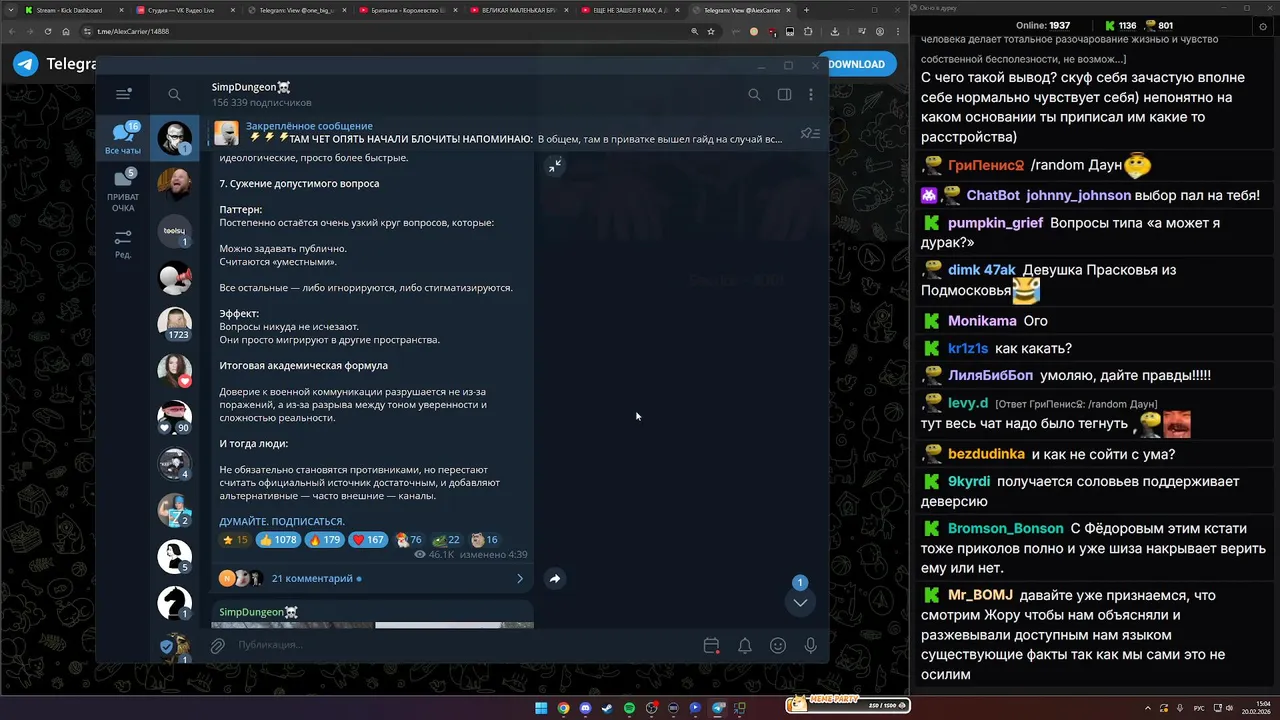Click the SimpDungeon sender name on the next post
Viewport: 1280px width, 720px height.
pyautogui.click(x=258, y=611)
